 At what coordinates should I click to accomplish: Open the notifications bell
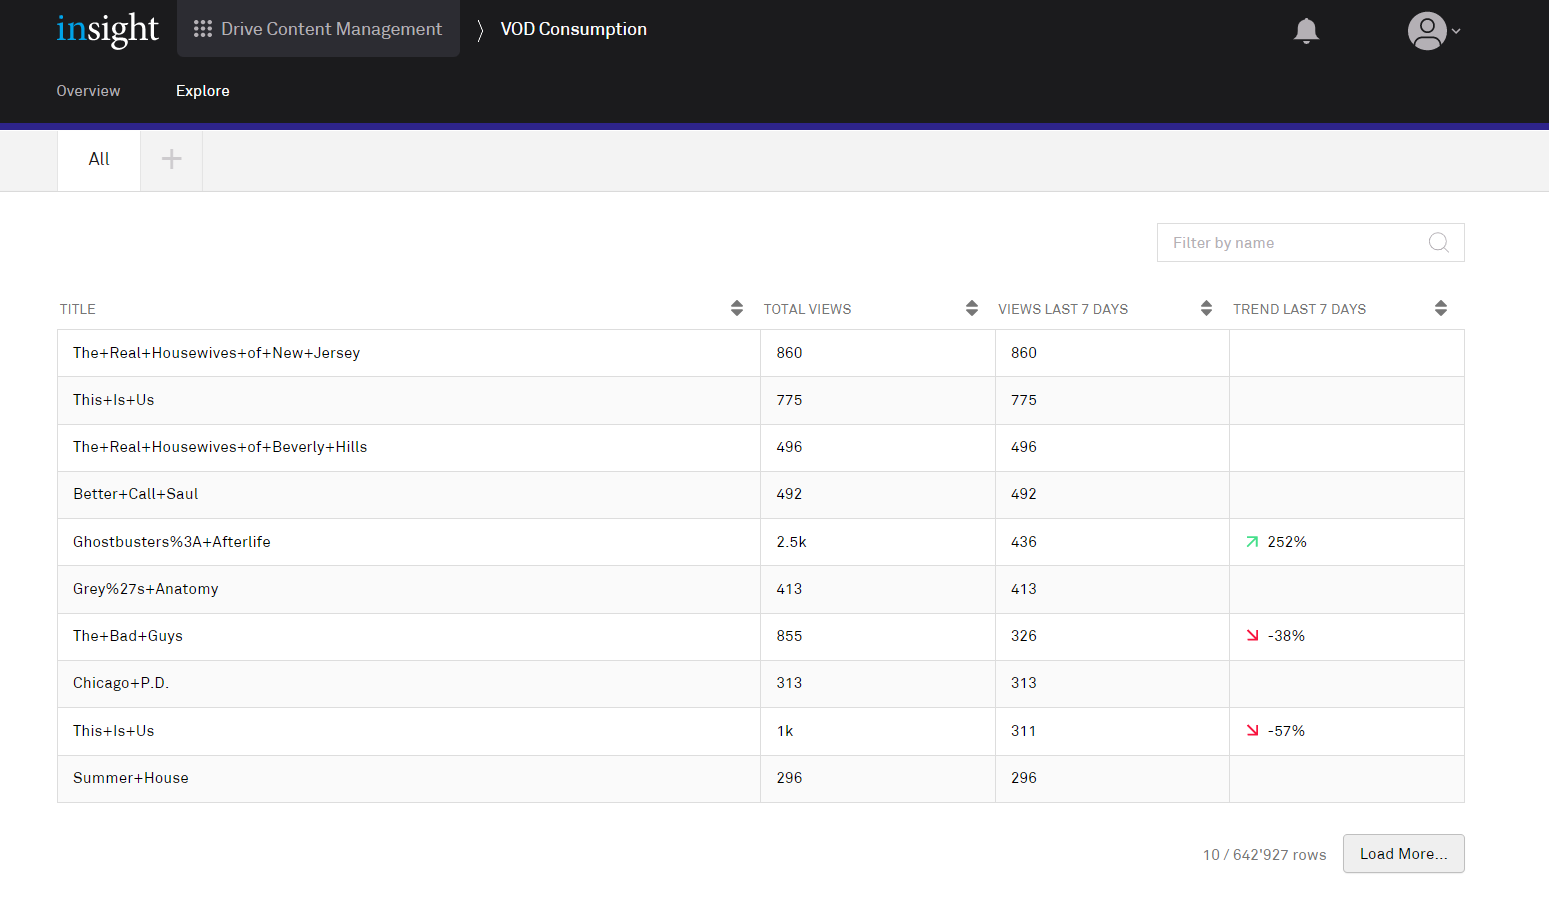tap(1306, 31)
